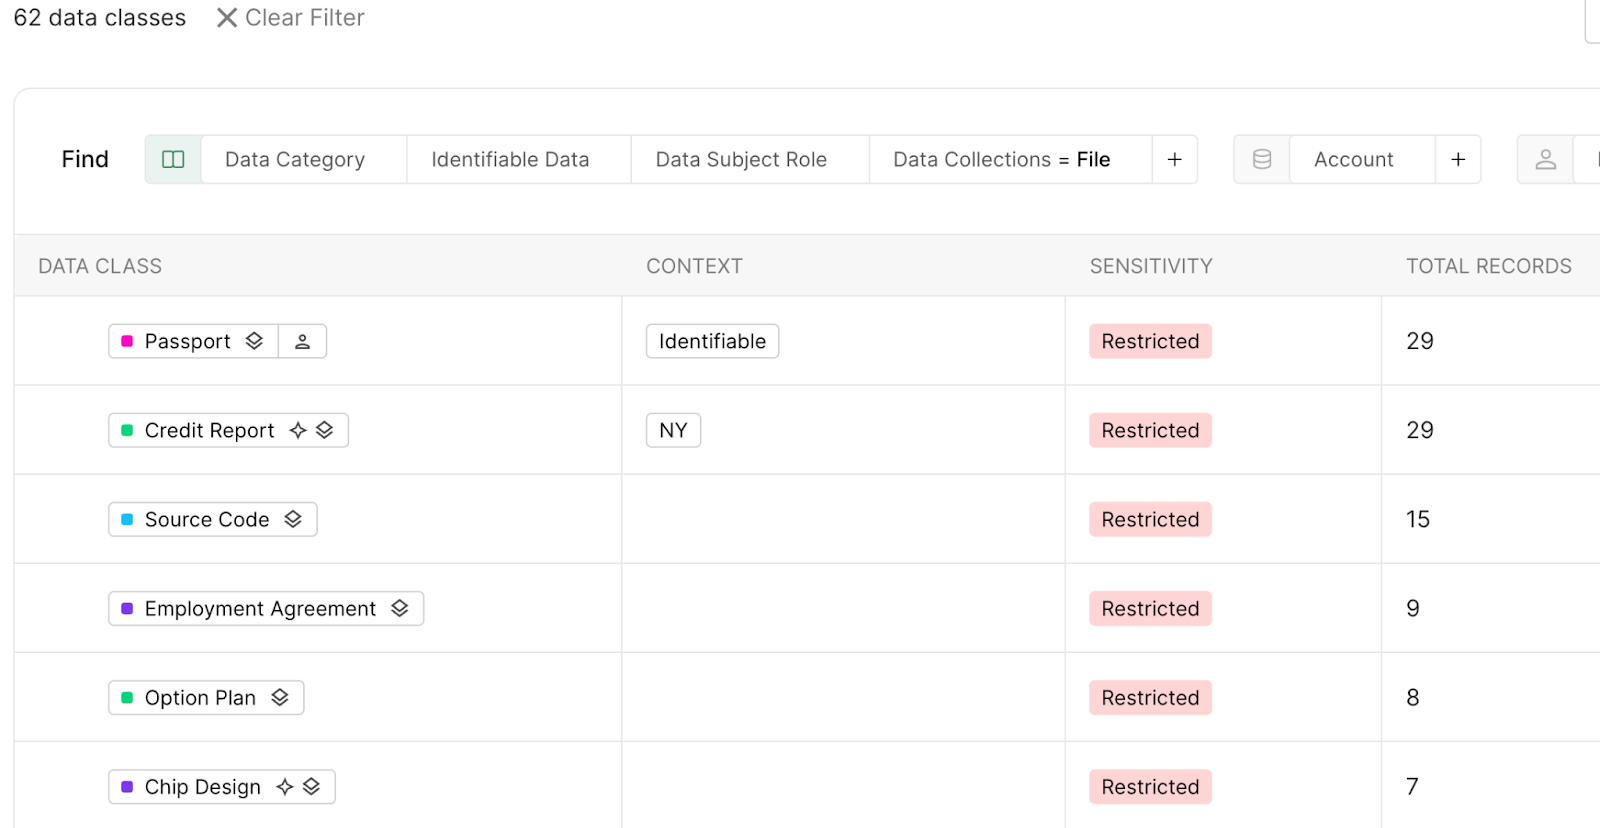Select the Account filter
The width and height of the screenshot is (1600, 828).
[x=1353, y=160]
